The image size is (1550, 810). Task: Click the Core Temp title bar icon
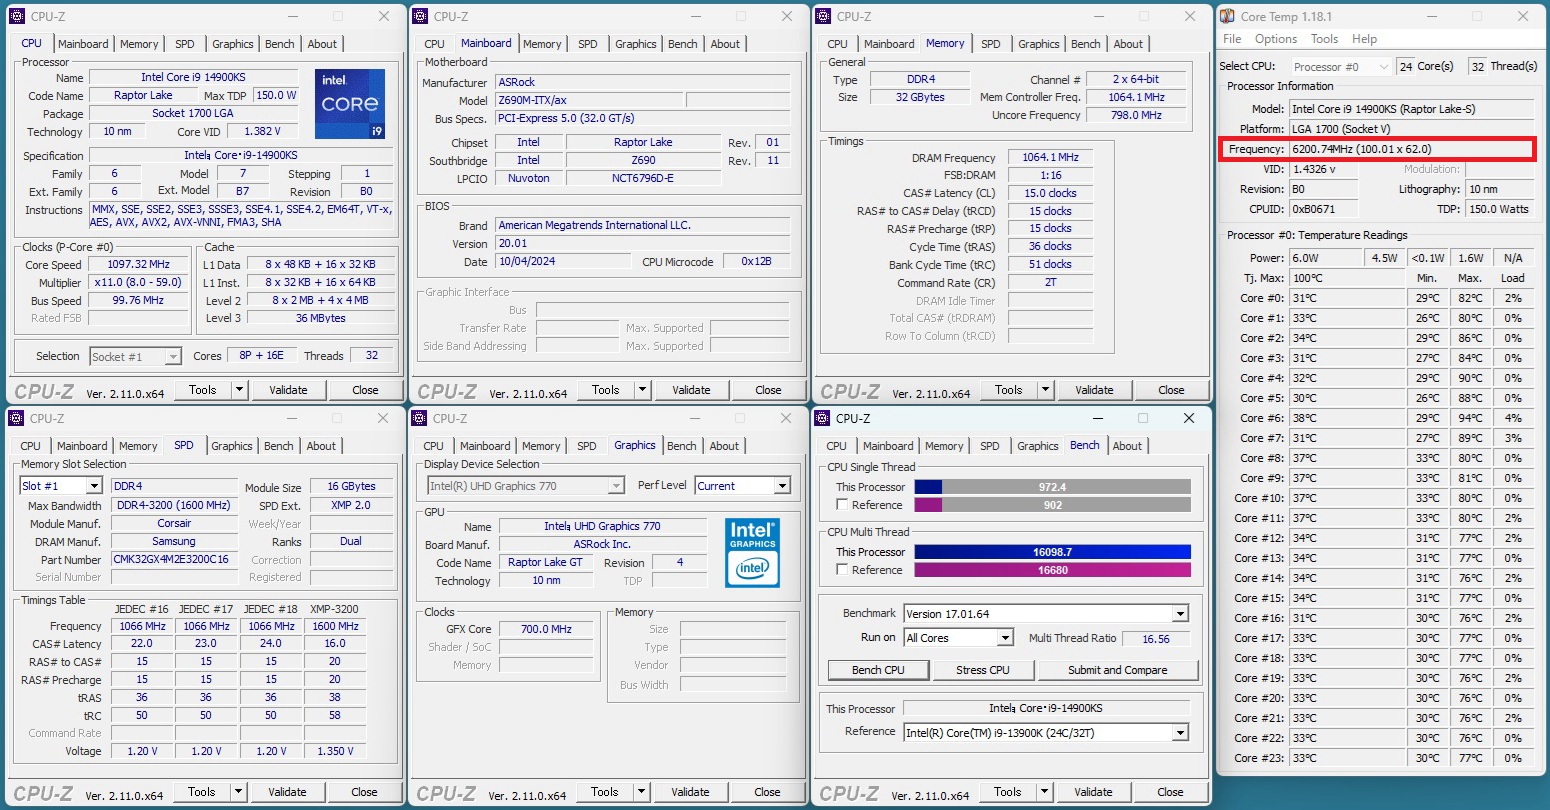coord(1227,16)
